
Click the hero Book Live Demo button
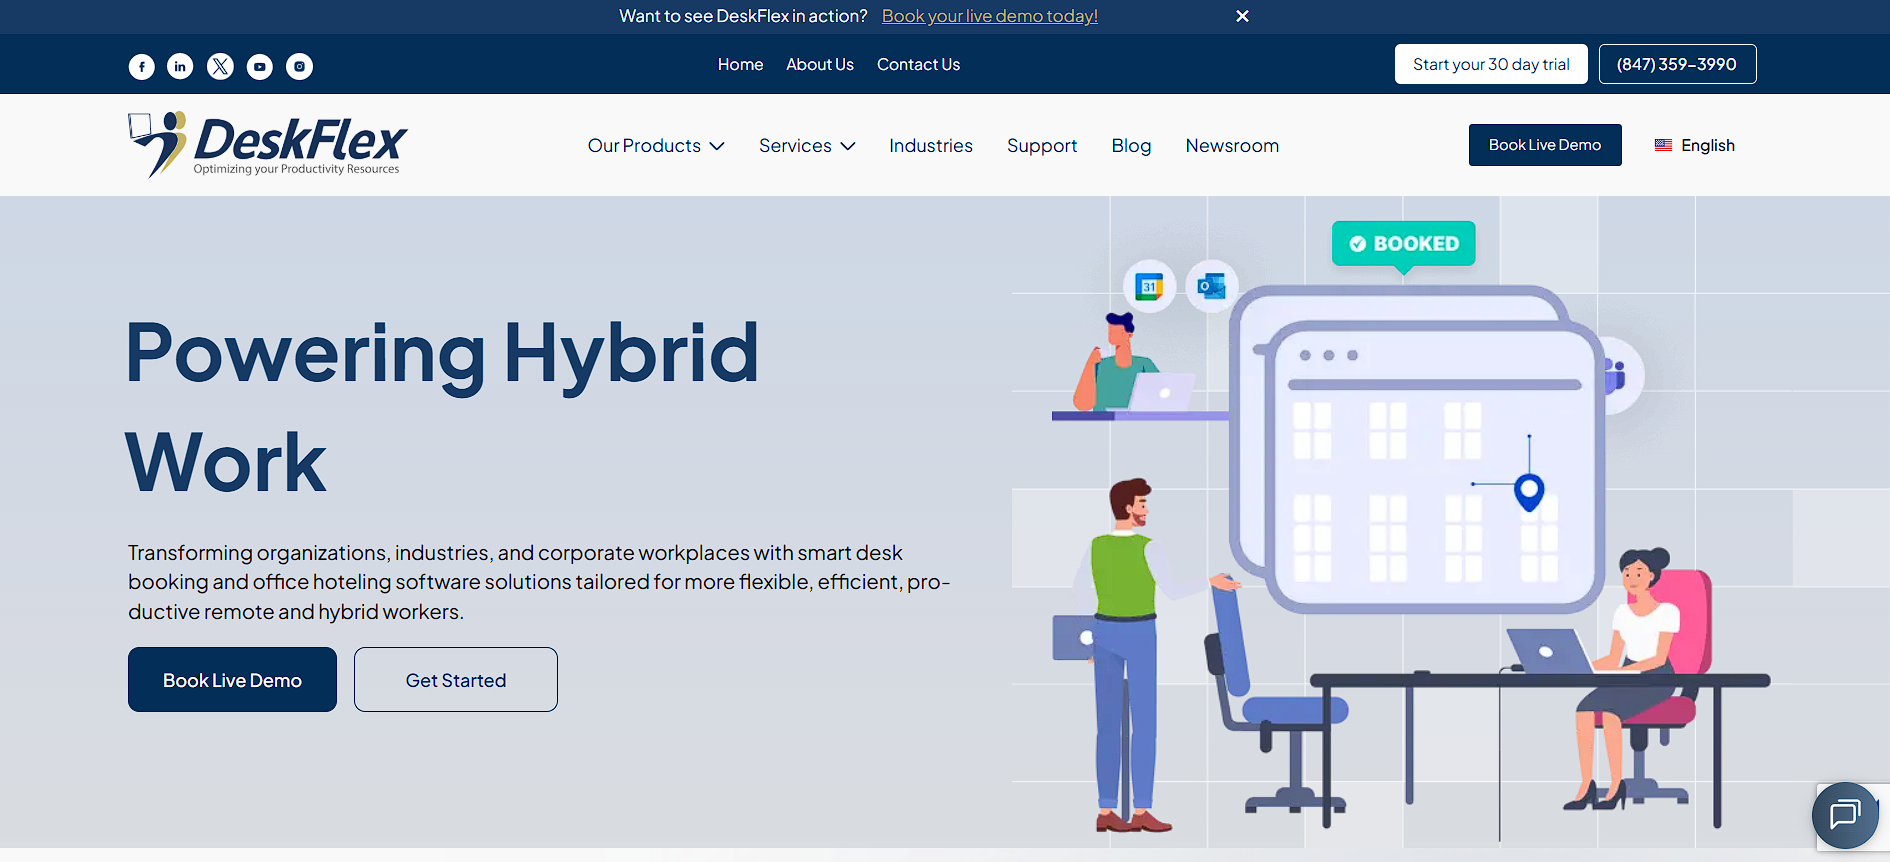click(x=232, y=680)
